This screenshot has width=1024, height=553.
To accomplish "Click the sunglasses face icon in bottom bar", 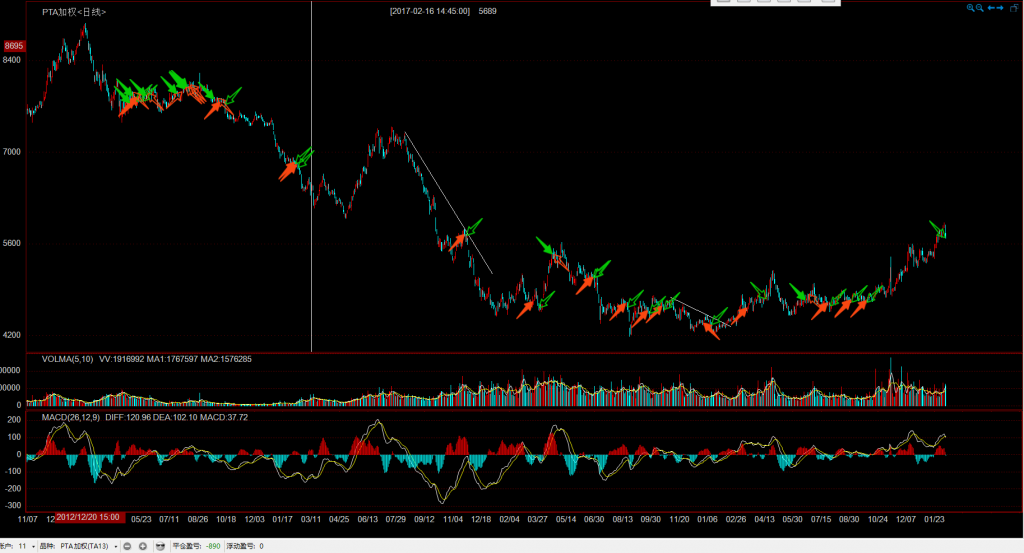I will pyautogui.click(x=160, y=546).
